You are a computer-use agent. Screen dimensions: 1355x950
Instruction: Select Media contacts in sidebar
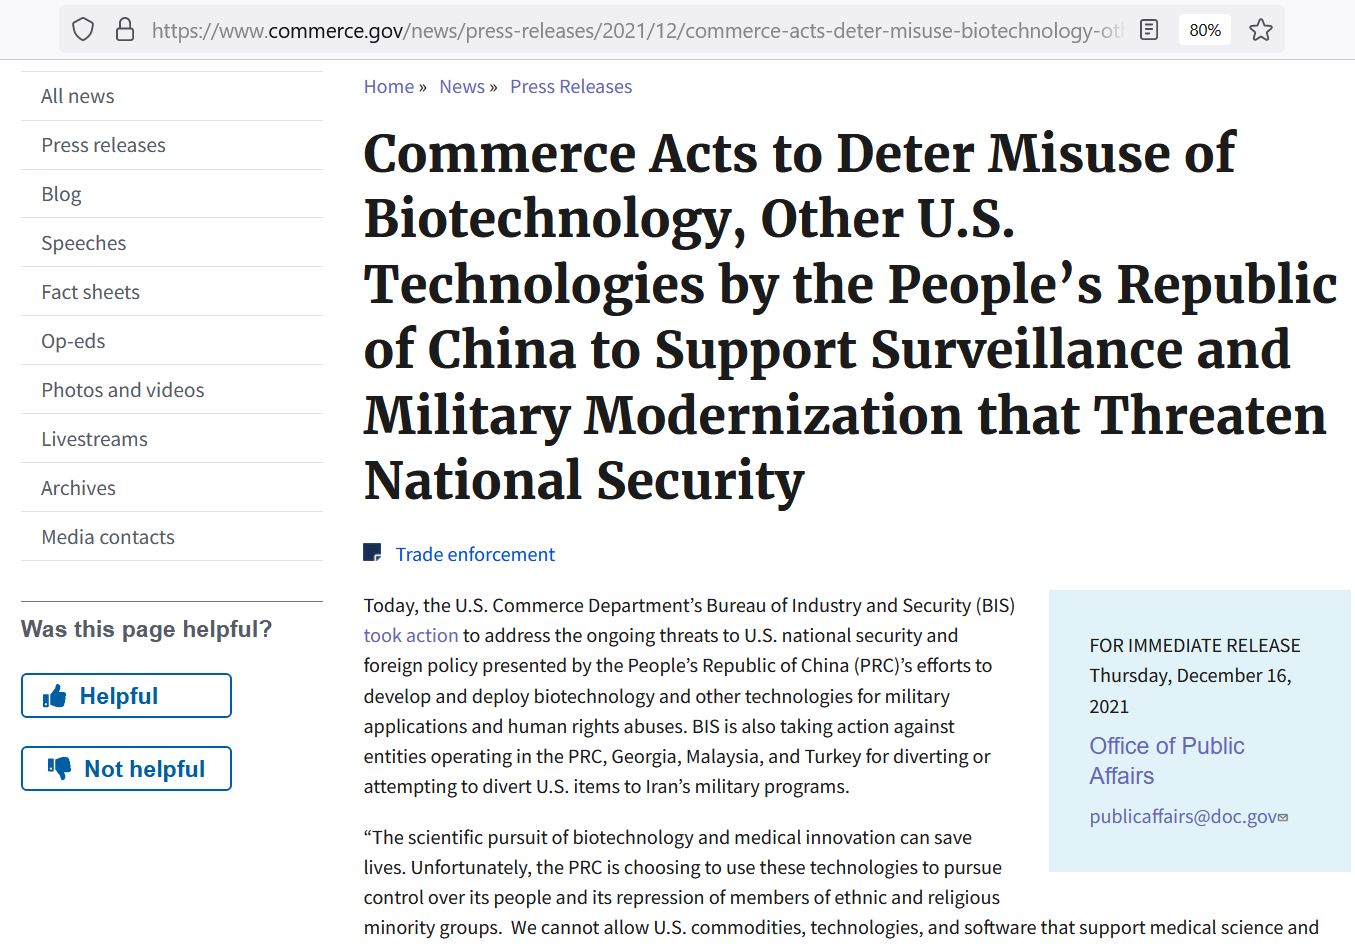pyautogui.click(x=108, y=537)
